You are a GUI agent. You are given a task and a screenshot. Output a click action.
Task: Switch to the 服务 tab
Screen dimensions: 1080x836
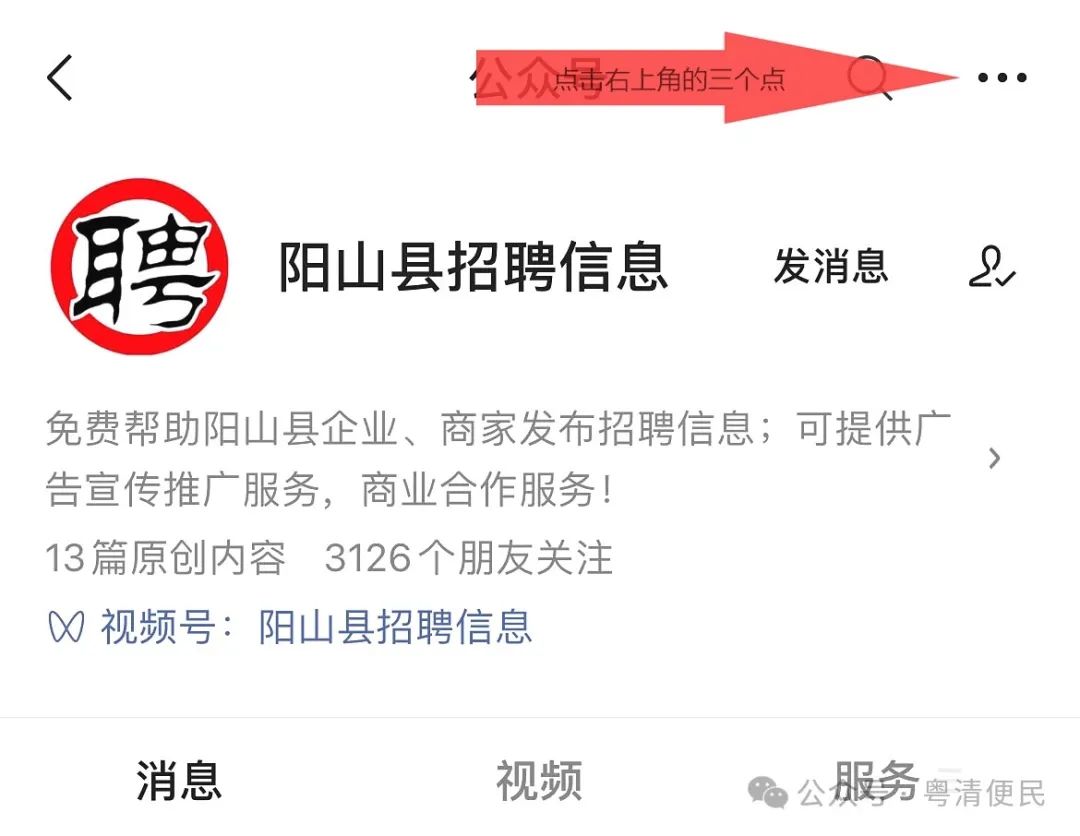pos(876,781)
